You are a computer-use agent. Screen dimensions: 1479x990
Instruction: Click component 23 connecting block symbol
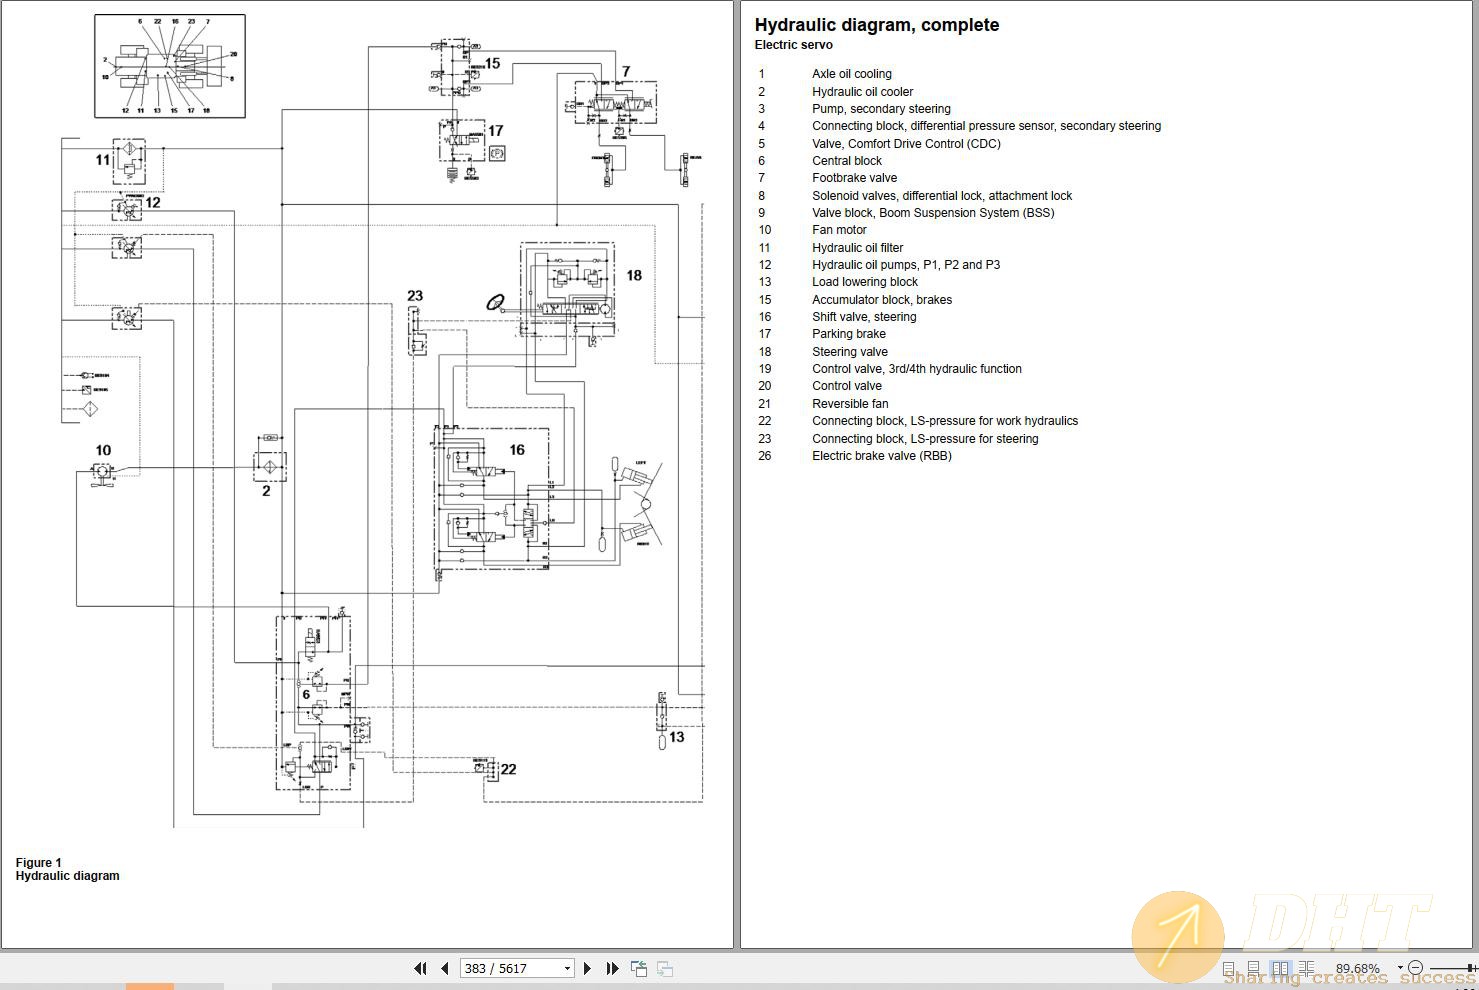point(417,331)
